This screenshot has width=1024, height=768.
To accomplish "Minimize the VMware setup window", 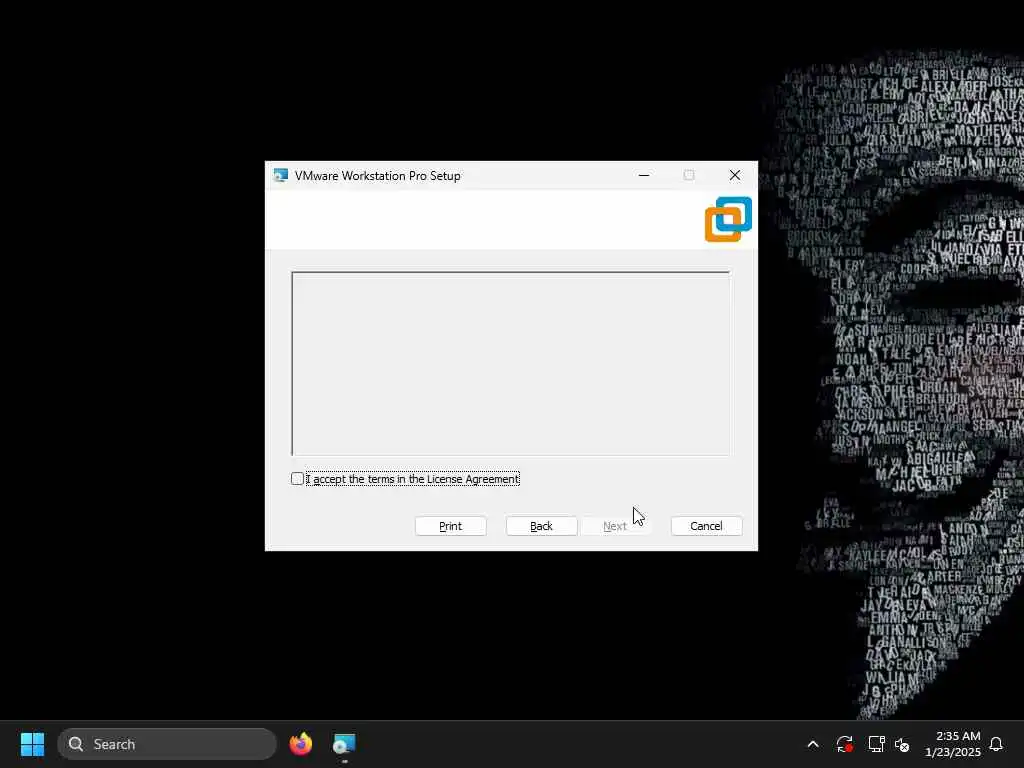I will point(644,176).
